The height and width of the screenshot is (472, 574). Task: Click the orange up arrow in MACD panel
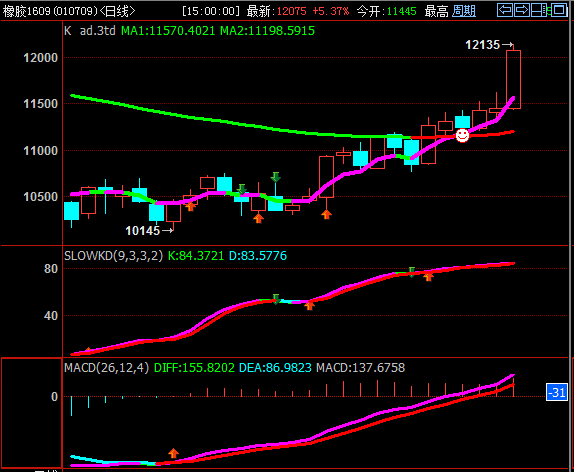(173, 453)
